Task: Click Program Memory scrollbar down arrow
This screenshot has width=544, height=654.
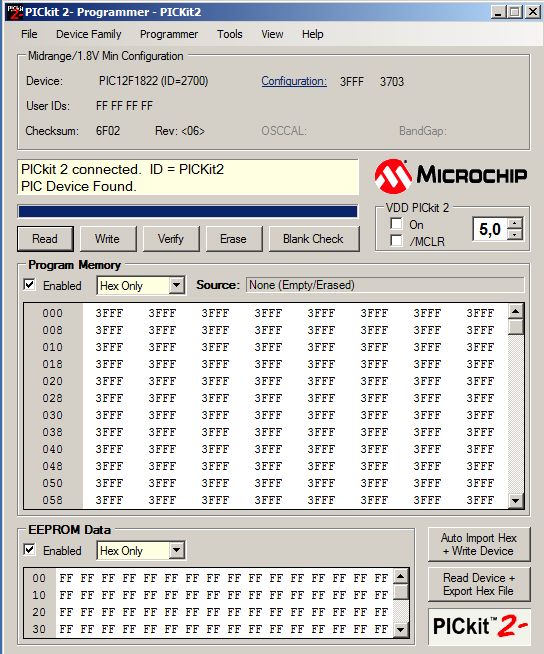Action: [x=516, y=501]
